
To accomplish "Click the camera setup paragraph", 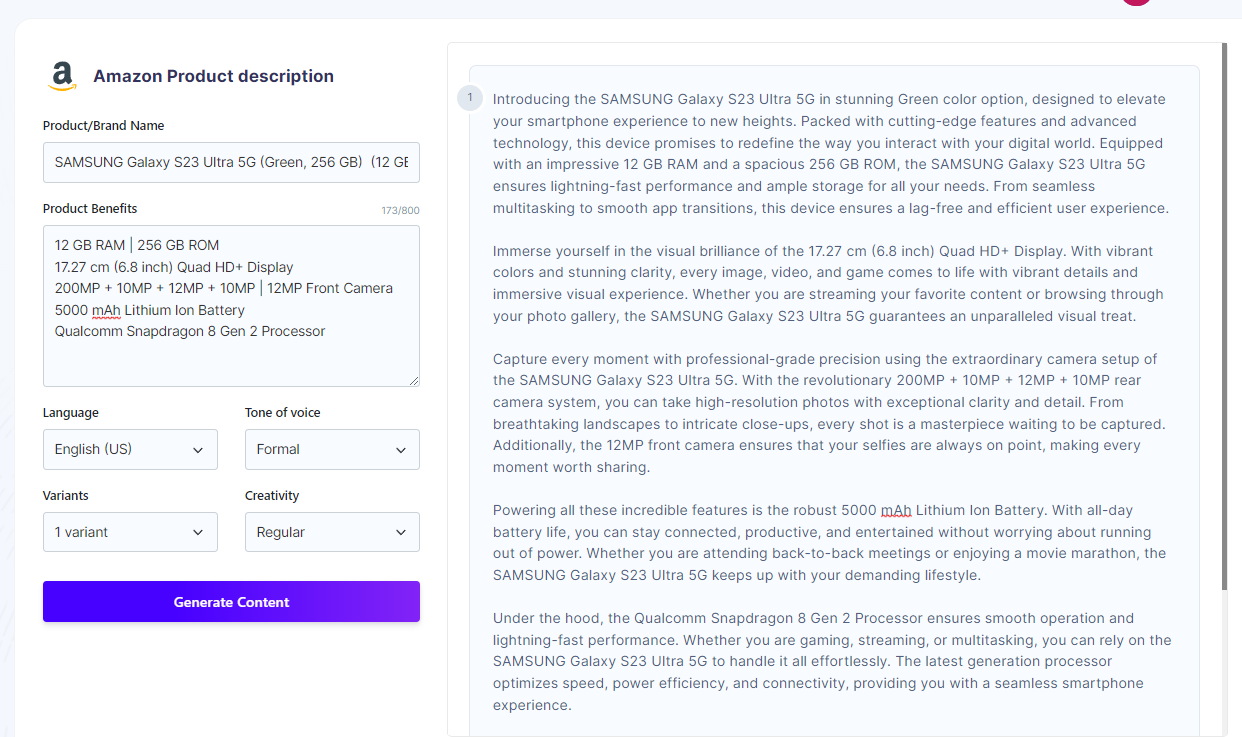I will point(830,413).
